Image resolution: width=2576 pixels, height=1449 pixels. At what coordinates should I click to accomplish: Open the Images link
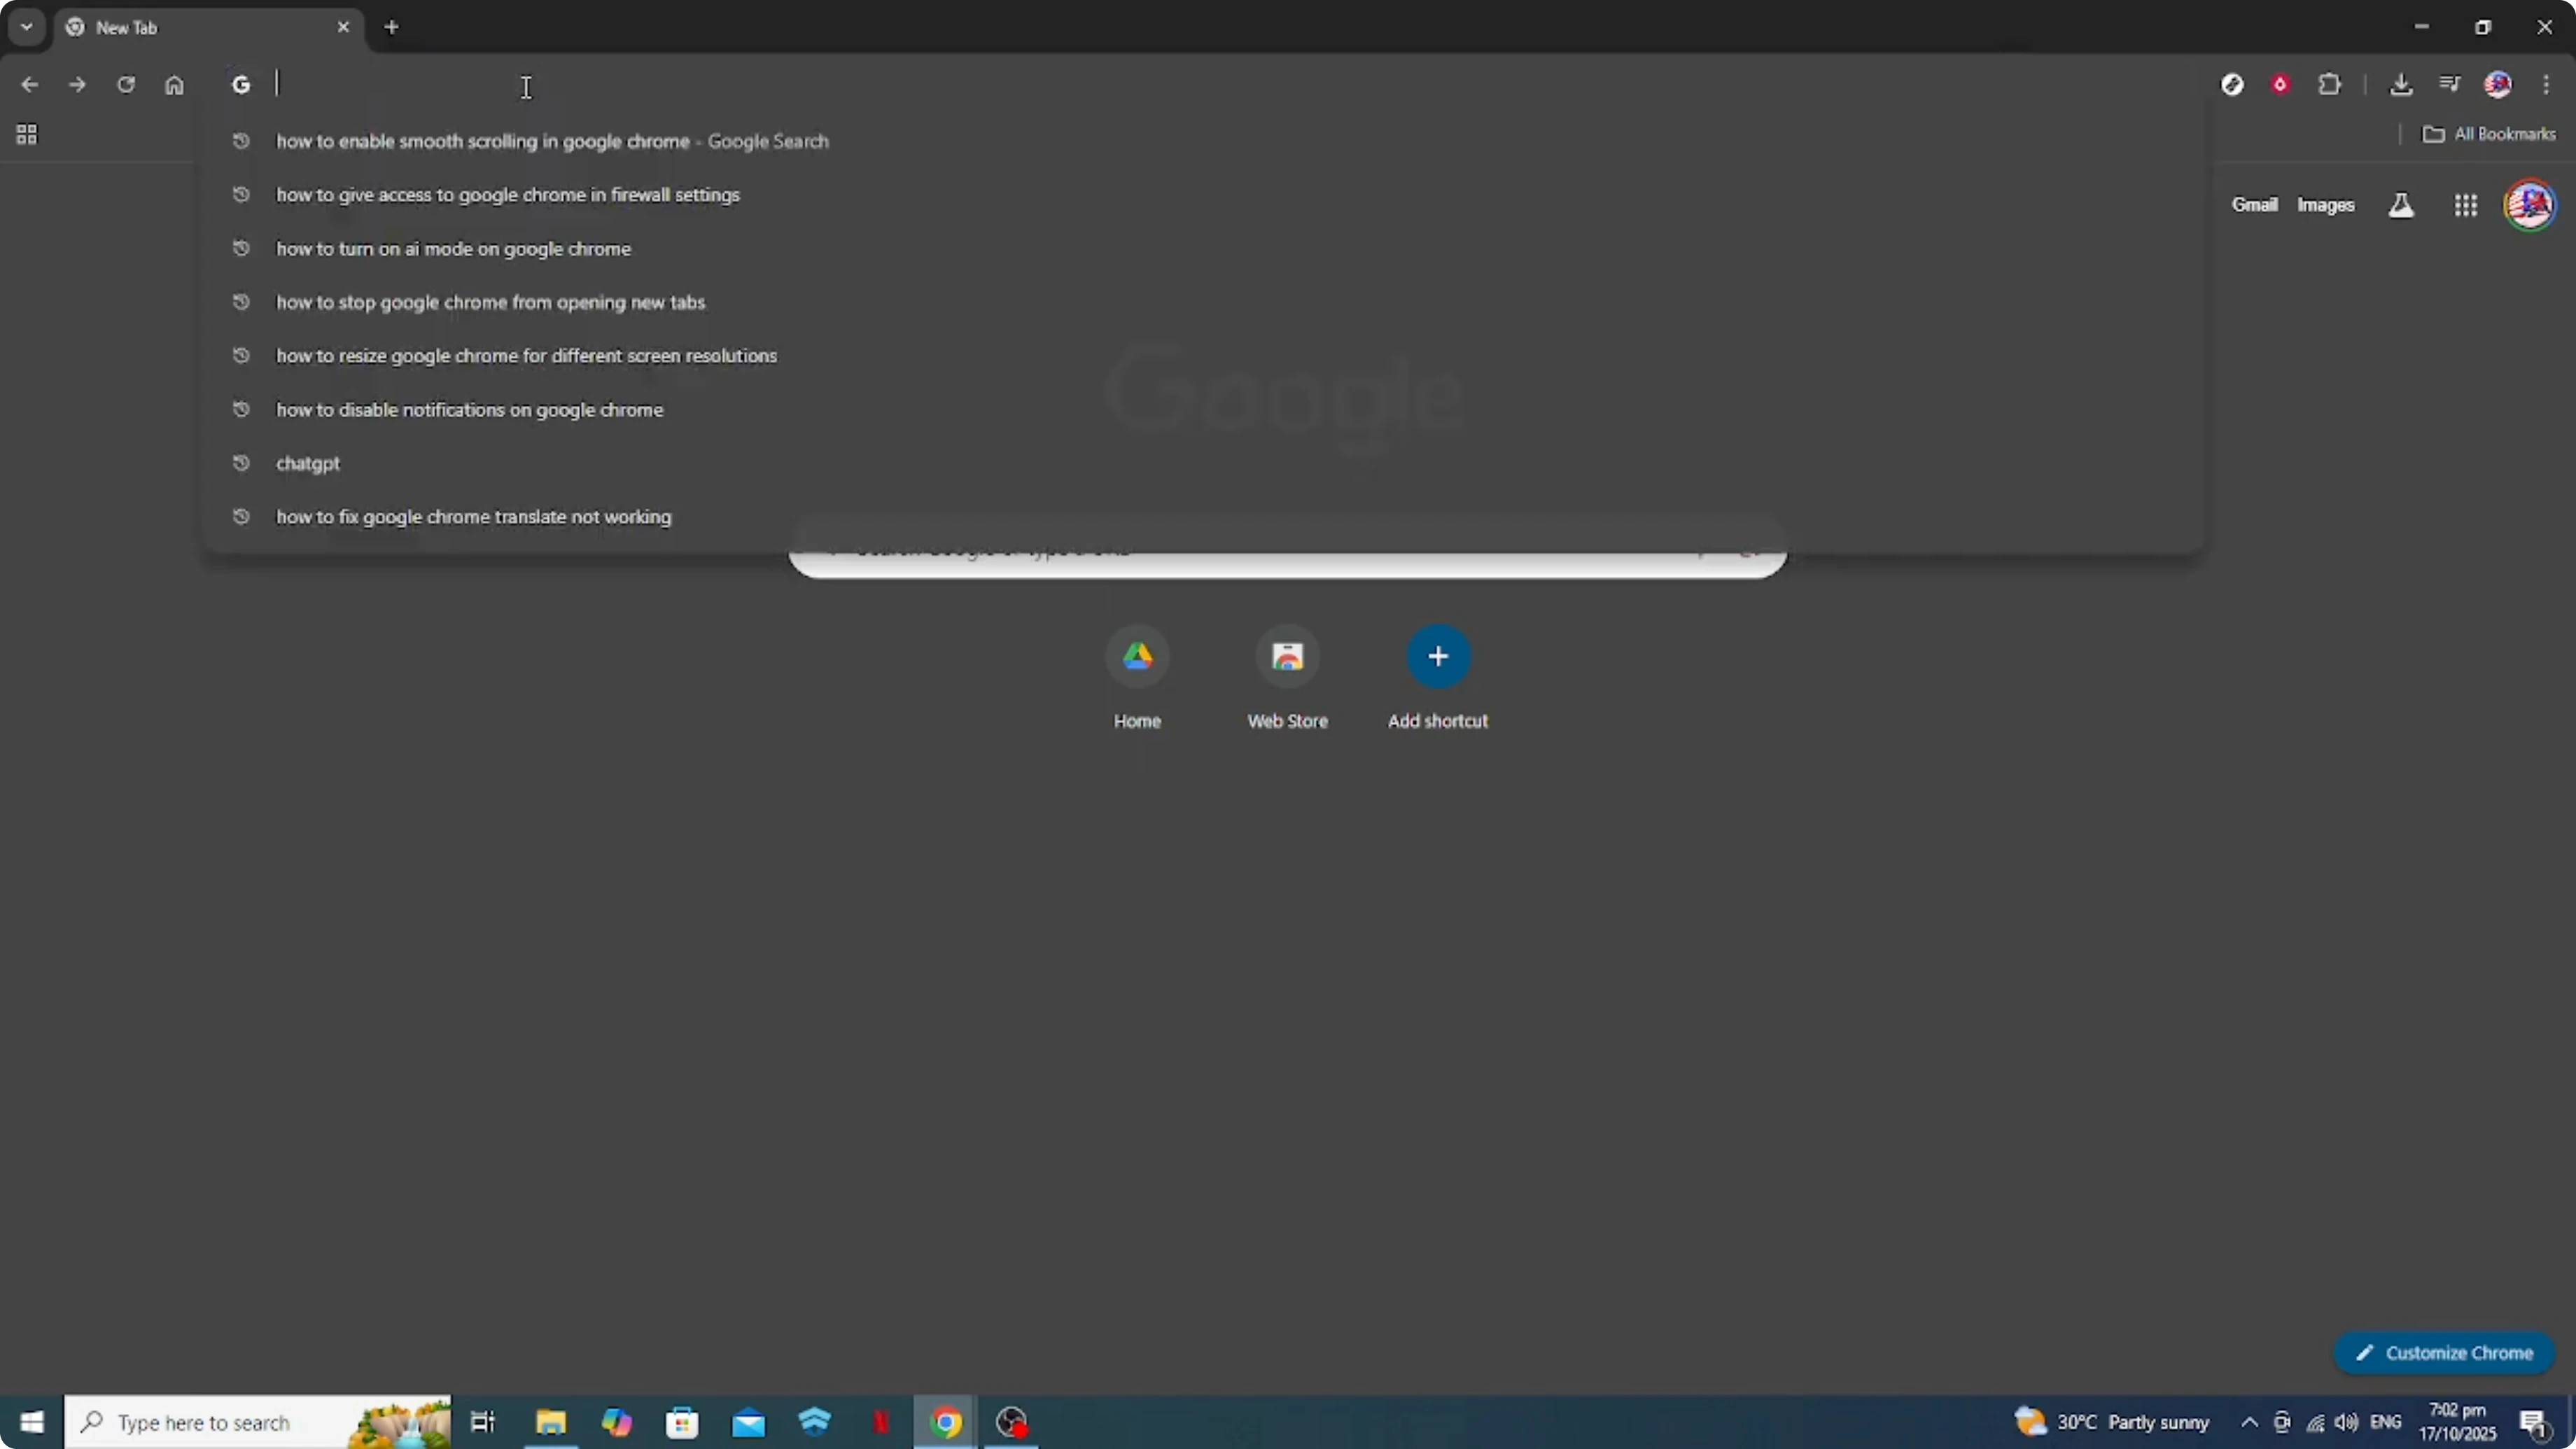coord(2326,204)
